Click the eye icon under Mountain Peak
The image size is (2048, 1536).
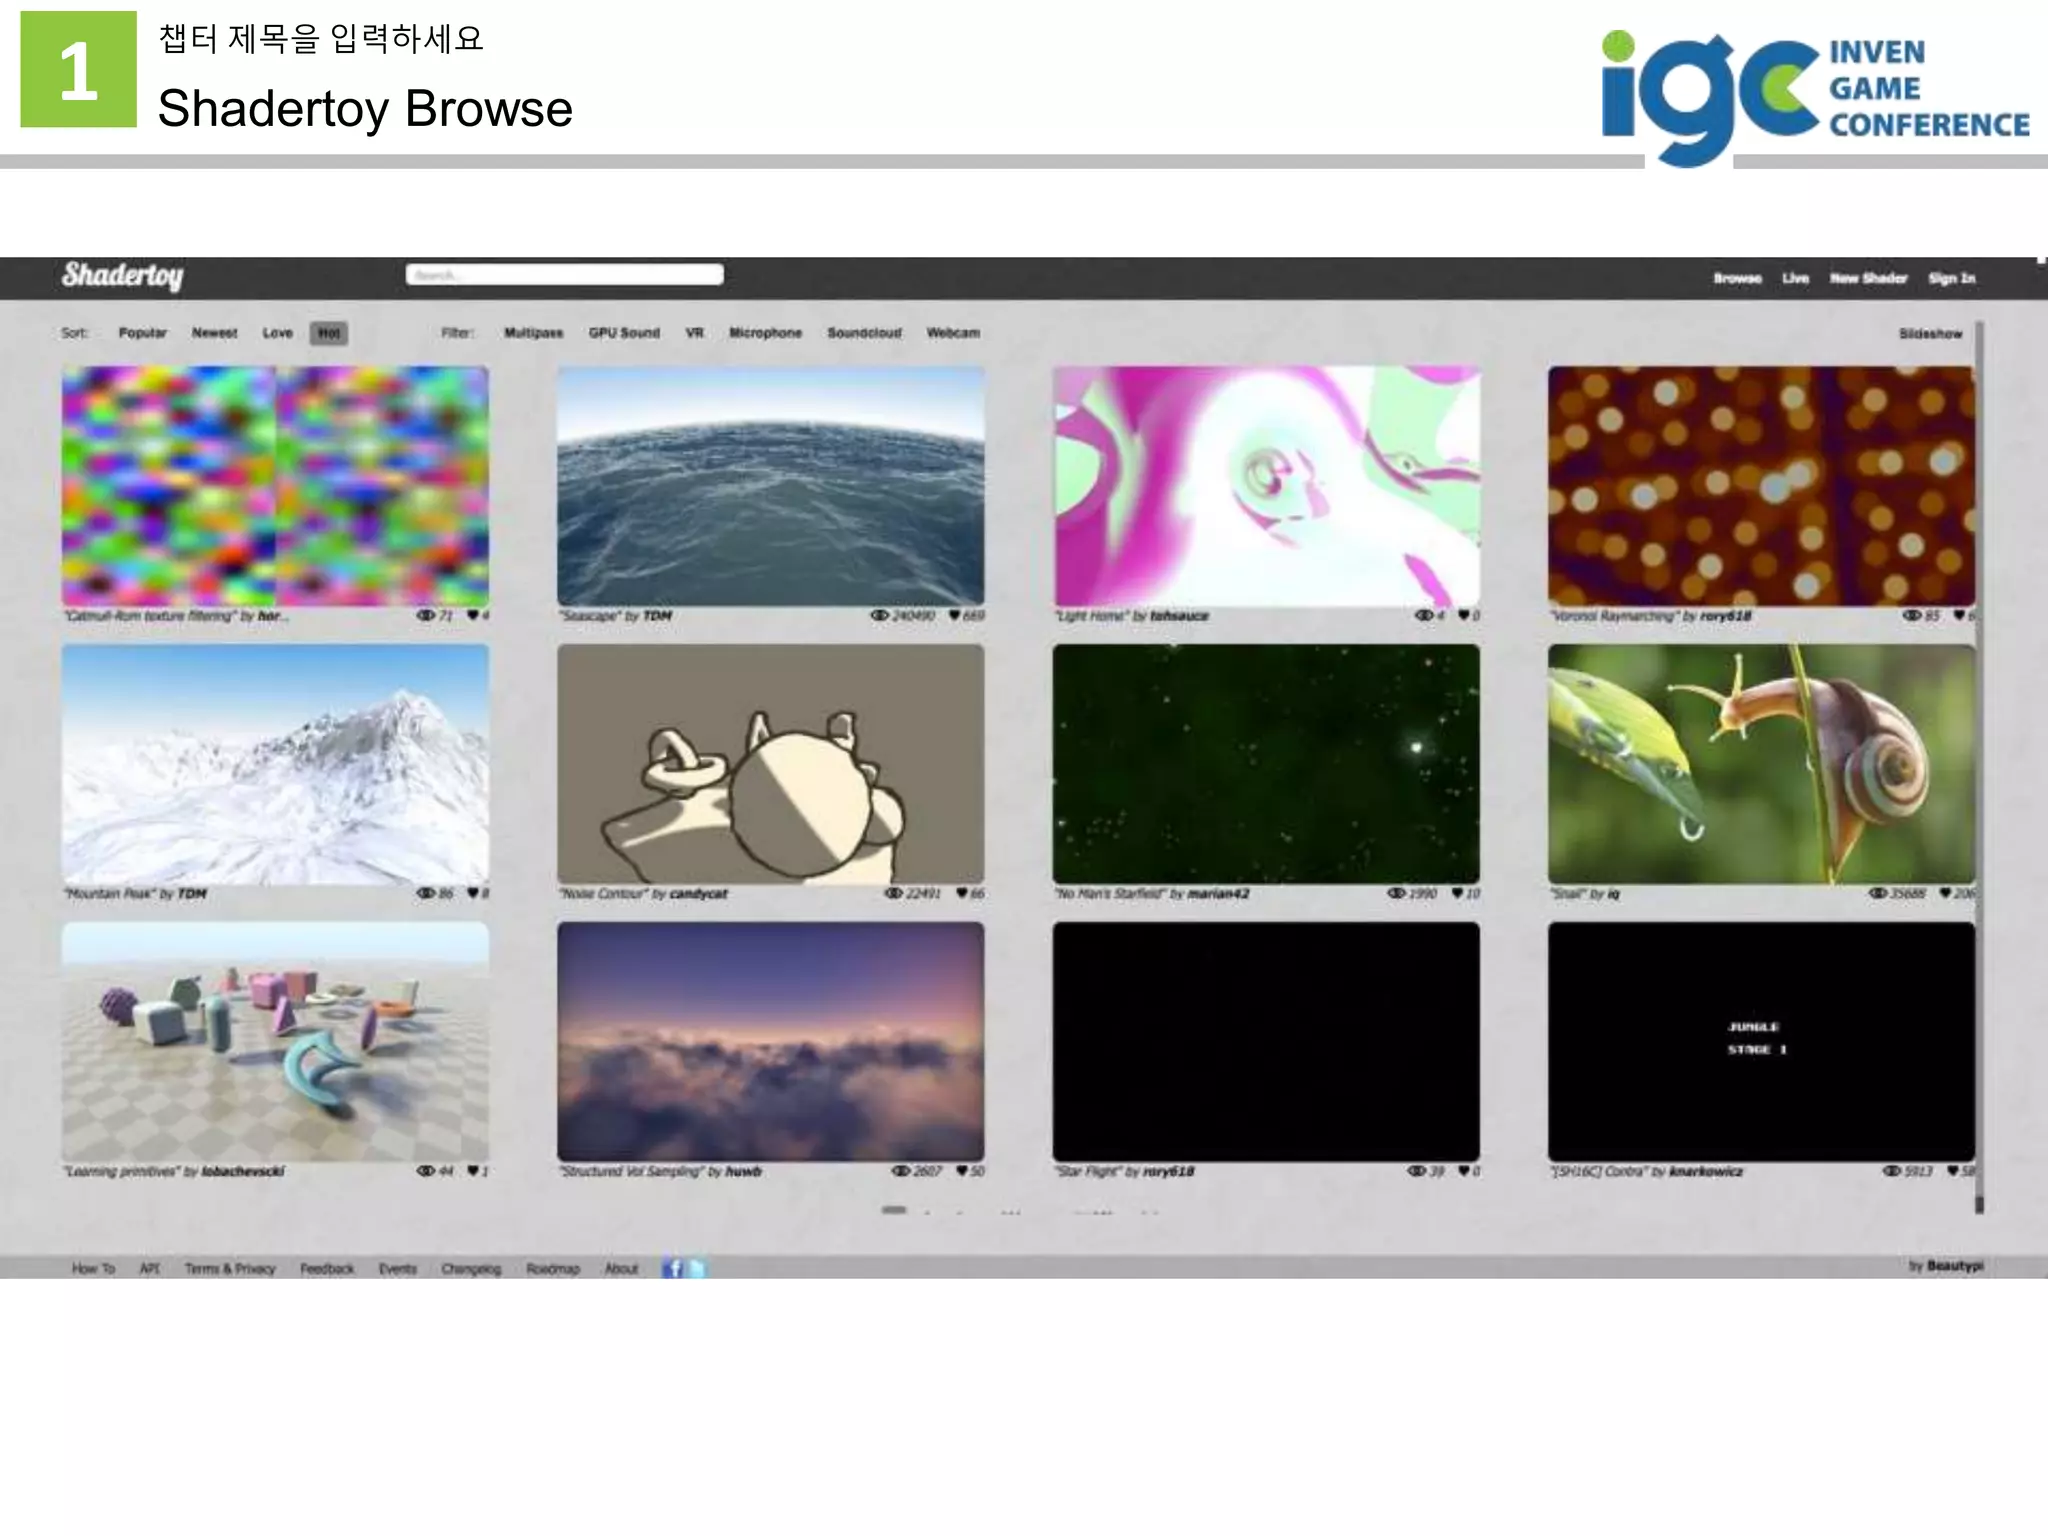(x=425, y=894)
